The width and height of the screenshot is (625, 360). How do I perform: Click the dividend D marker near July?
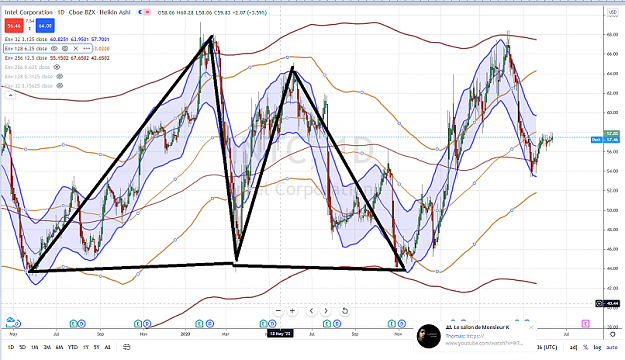tap(82, 324)
